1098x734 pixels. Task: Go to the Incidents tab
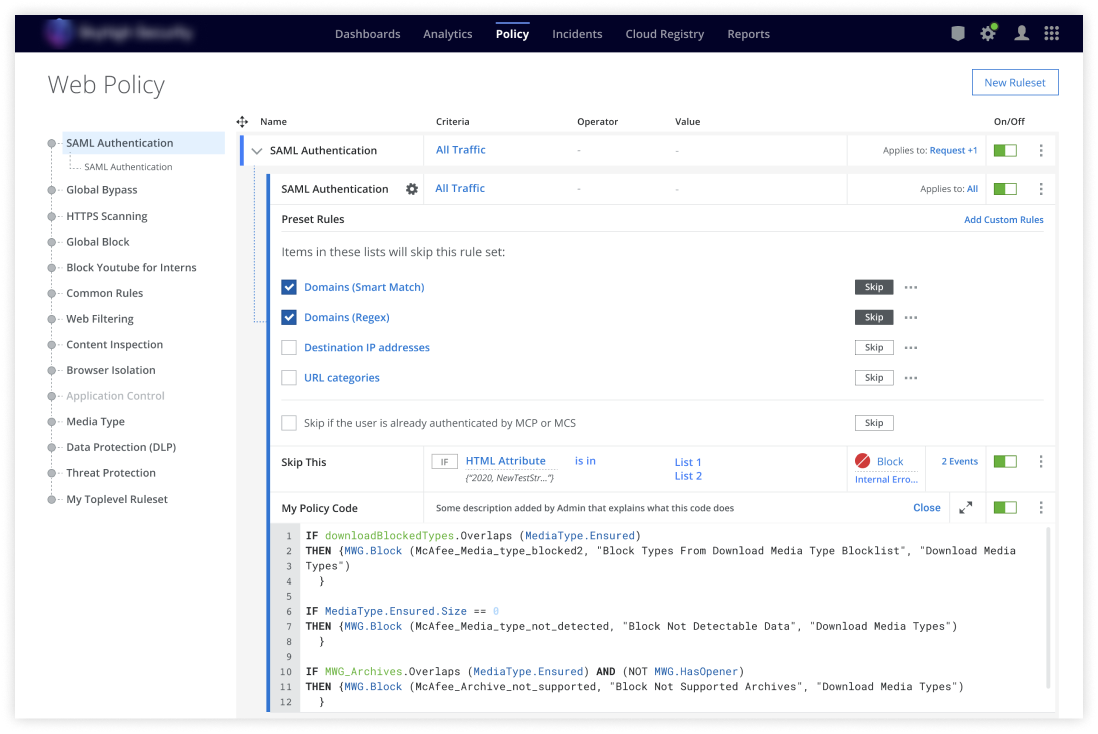coord(577,34)
